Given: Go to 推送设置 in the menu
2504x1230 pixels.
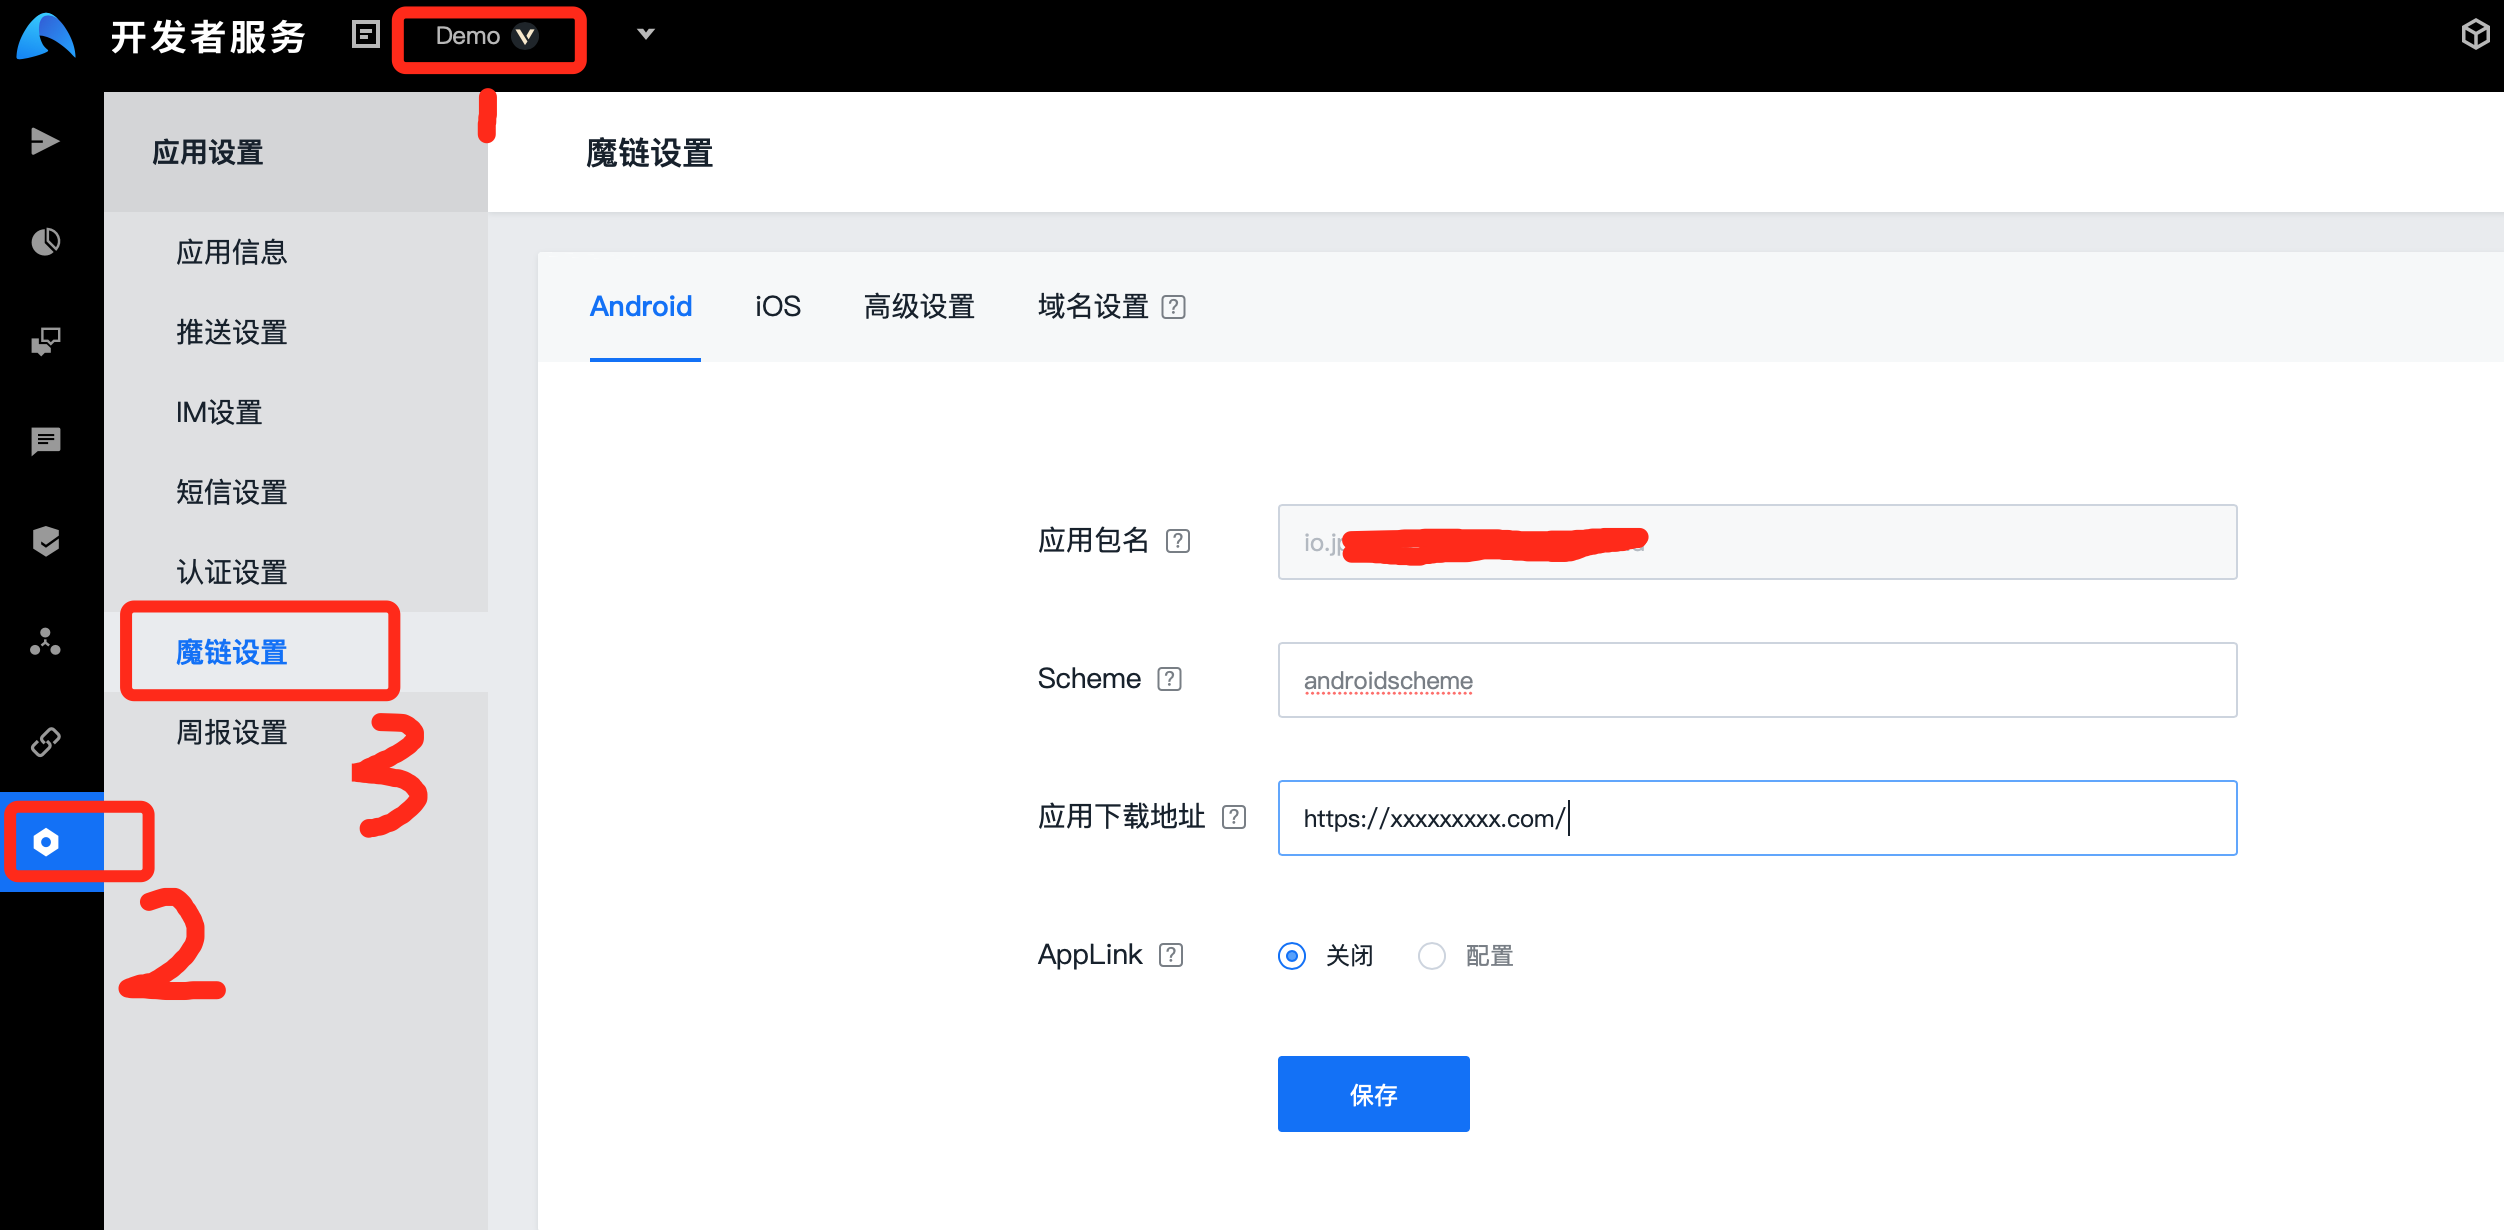Looking at the screenshot, I should [231, 332].
